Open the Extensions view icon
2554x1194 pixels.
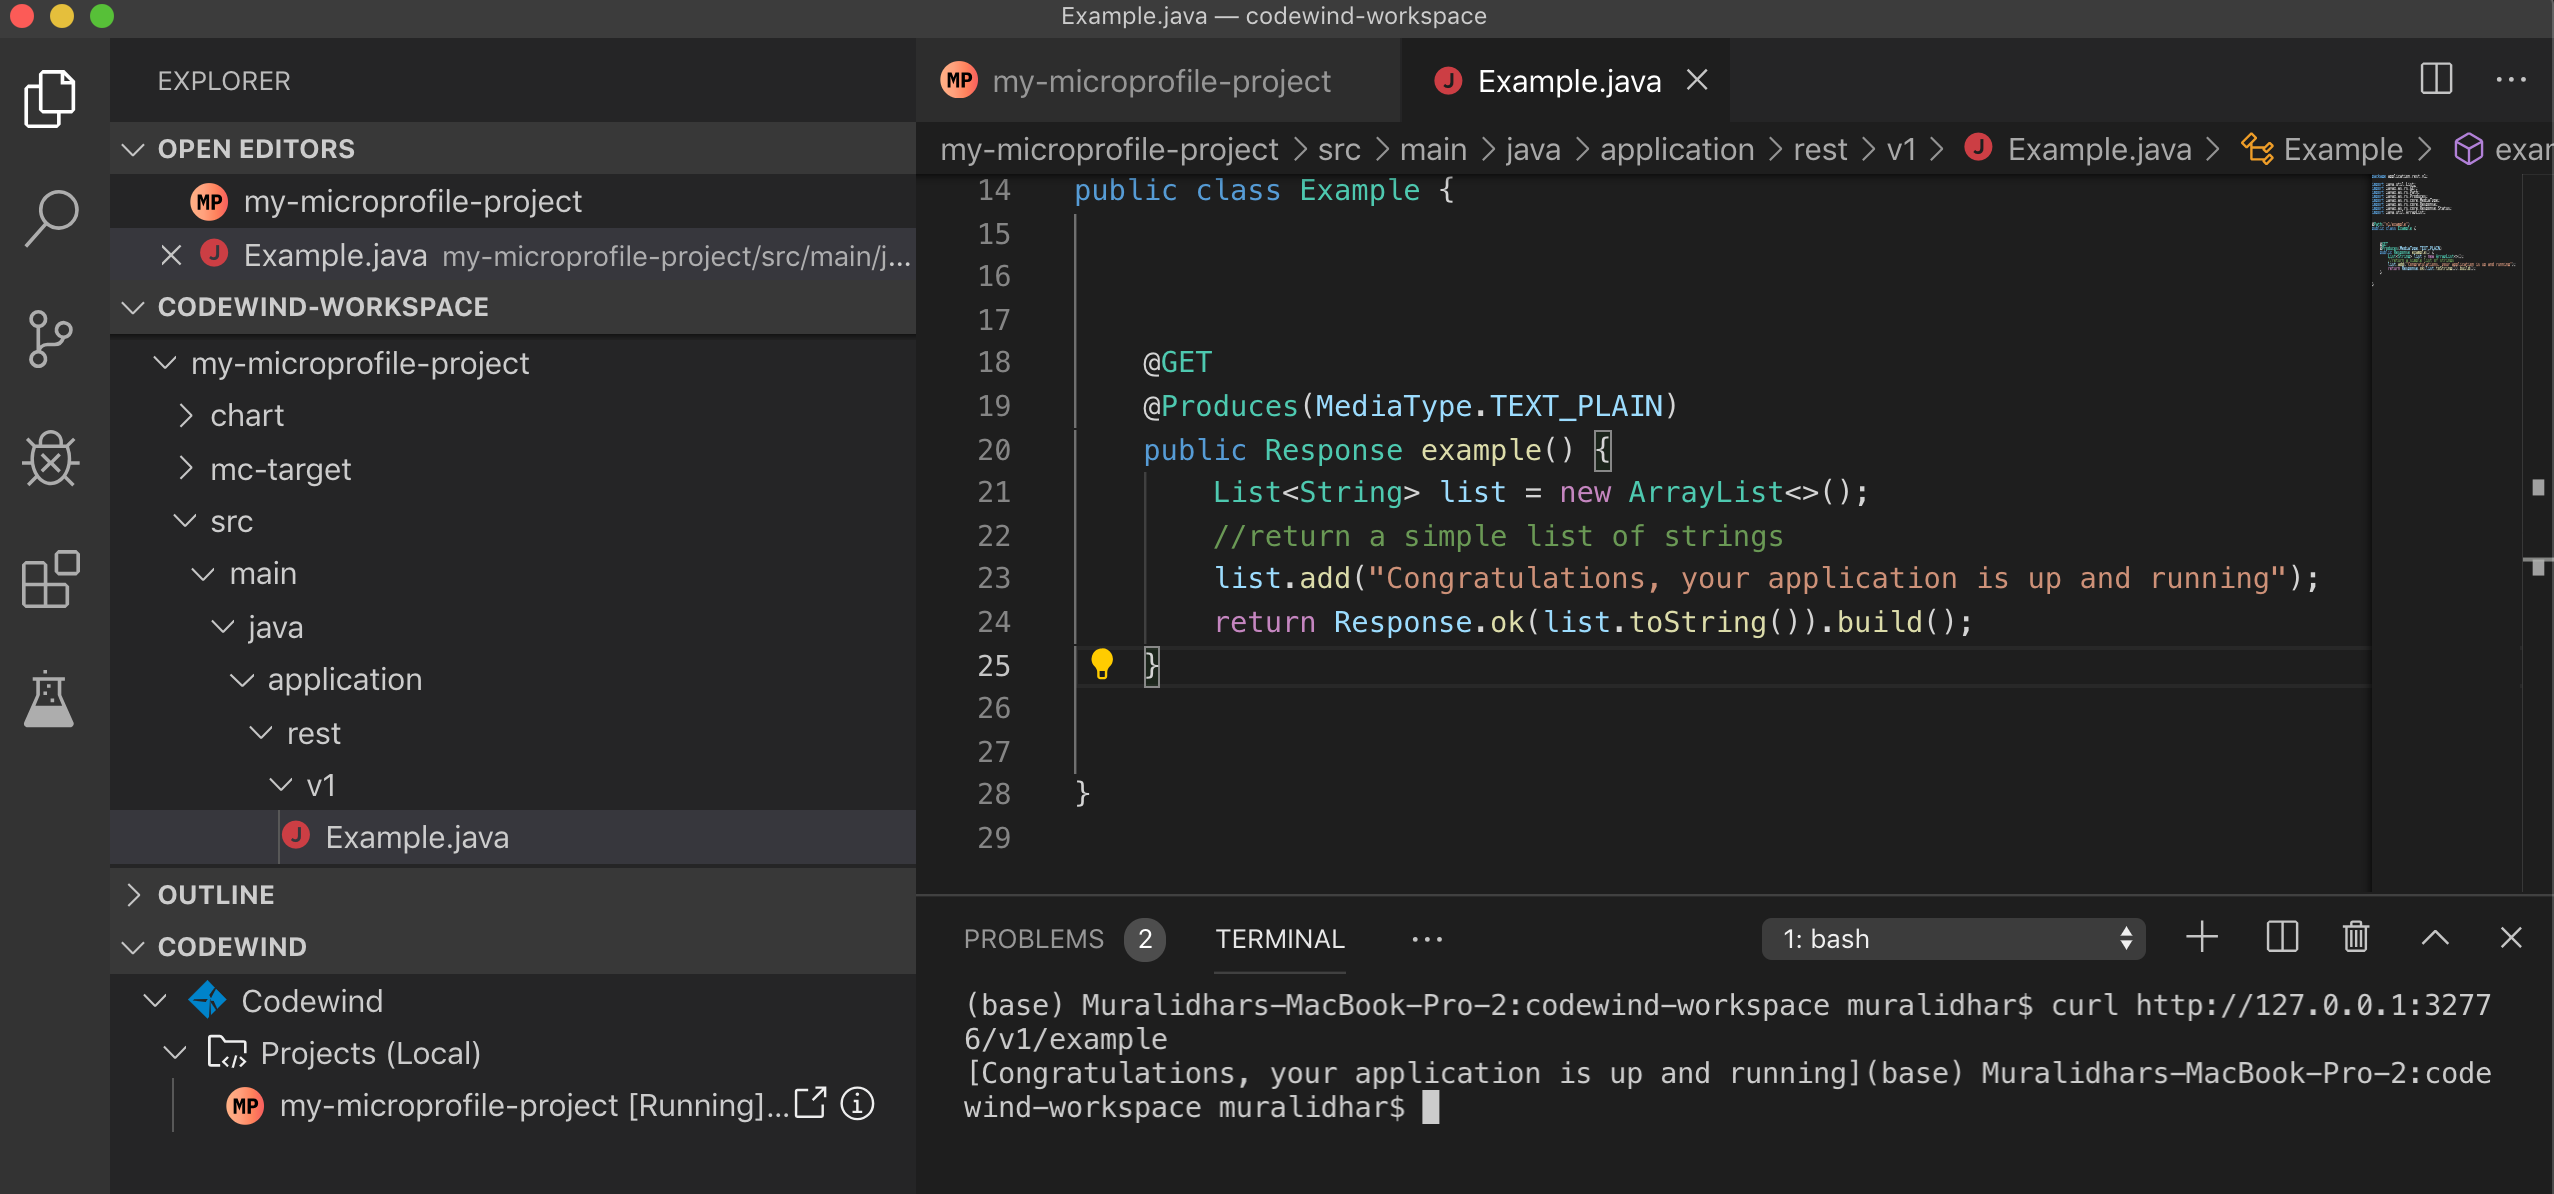pyautogui.click(x=50, y=579)
